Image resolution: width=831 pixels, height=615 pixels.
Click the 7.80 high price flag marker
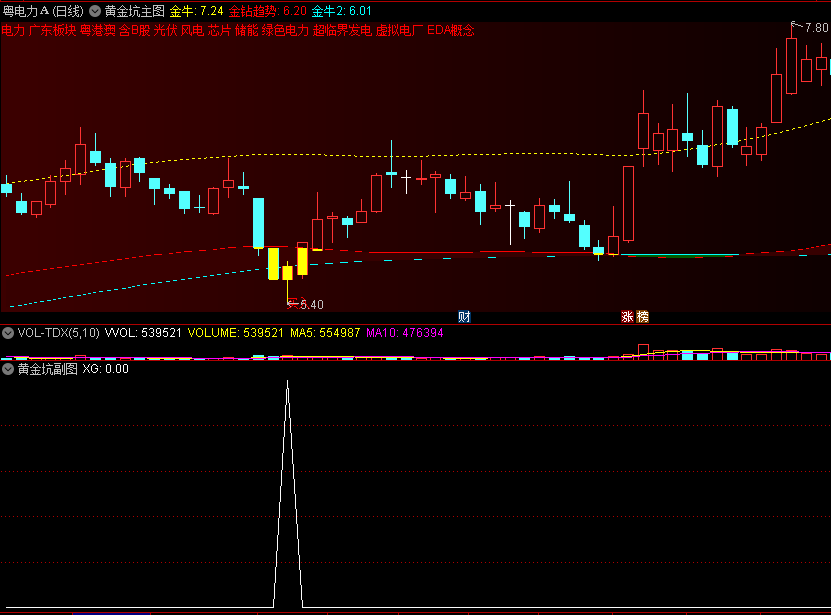[808, 28]
